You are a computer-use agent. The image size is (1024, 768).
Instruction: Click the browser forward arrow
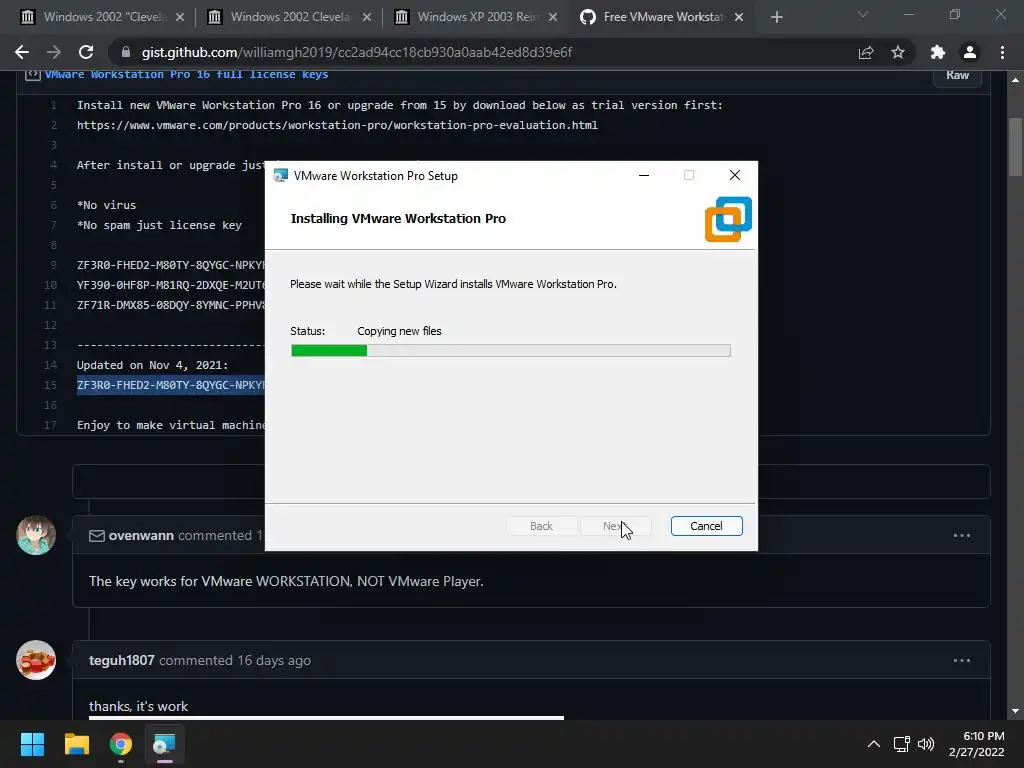pos(54,52)
